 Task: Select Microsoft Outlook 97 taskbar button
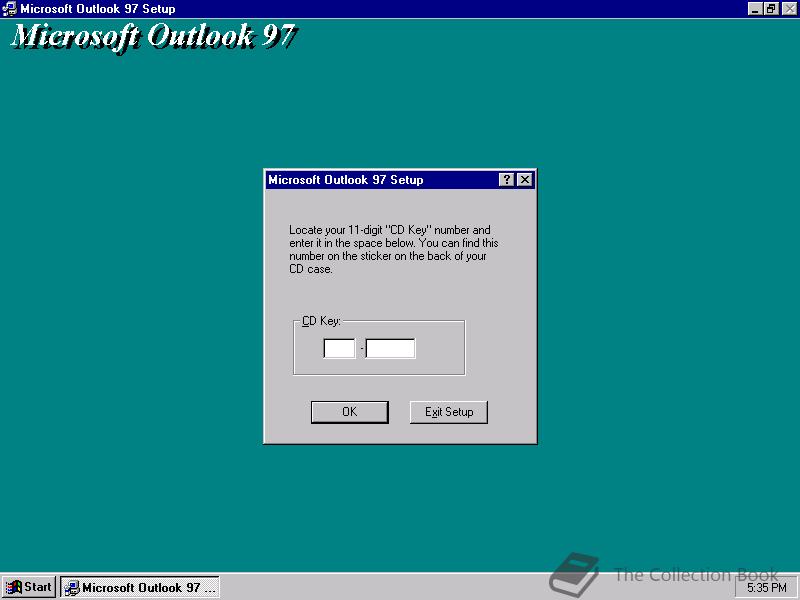coord(140,587)
